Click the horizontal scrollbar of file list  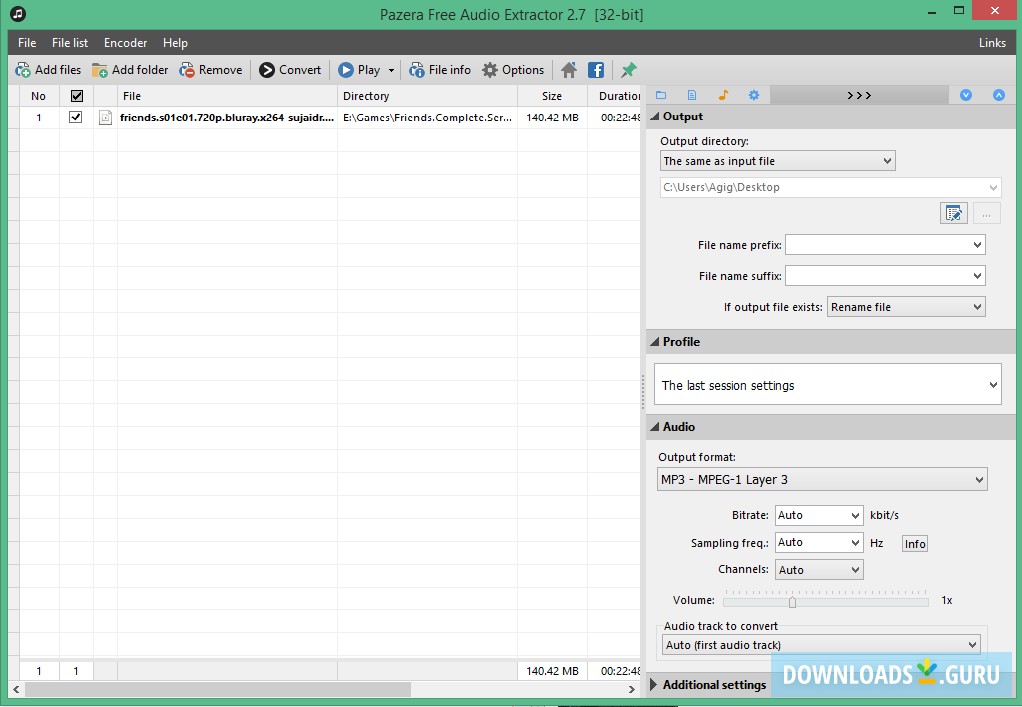click(218, 689)
